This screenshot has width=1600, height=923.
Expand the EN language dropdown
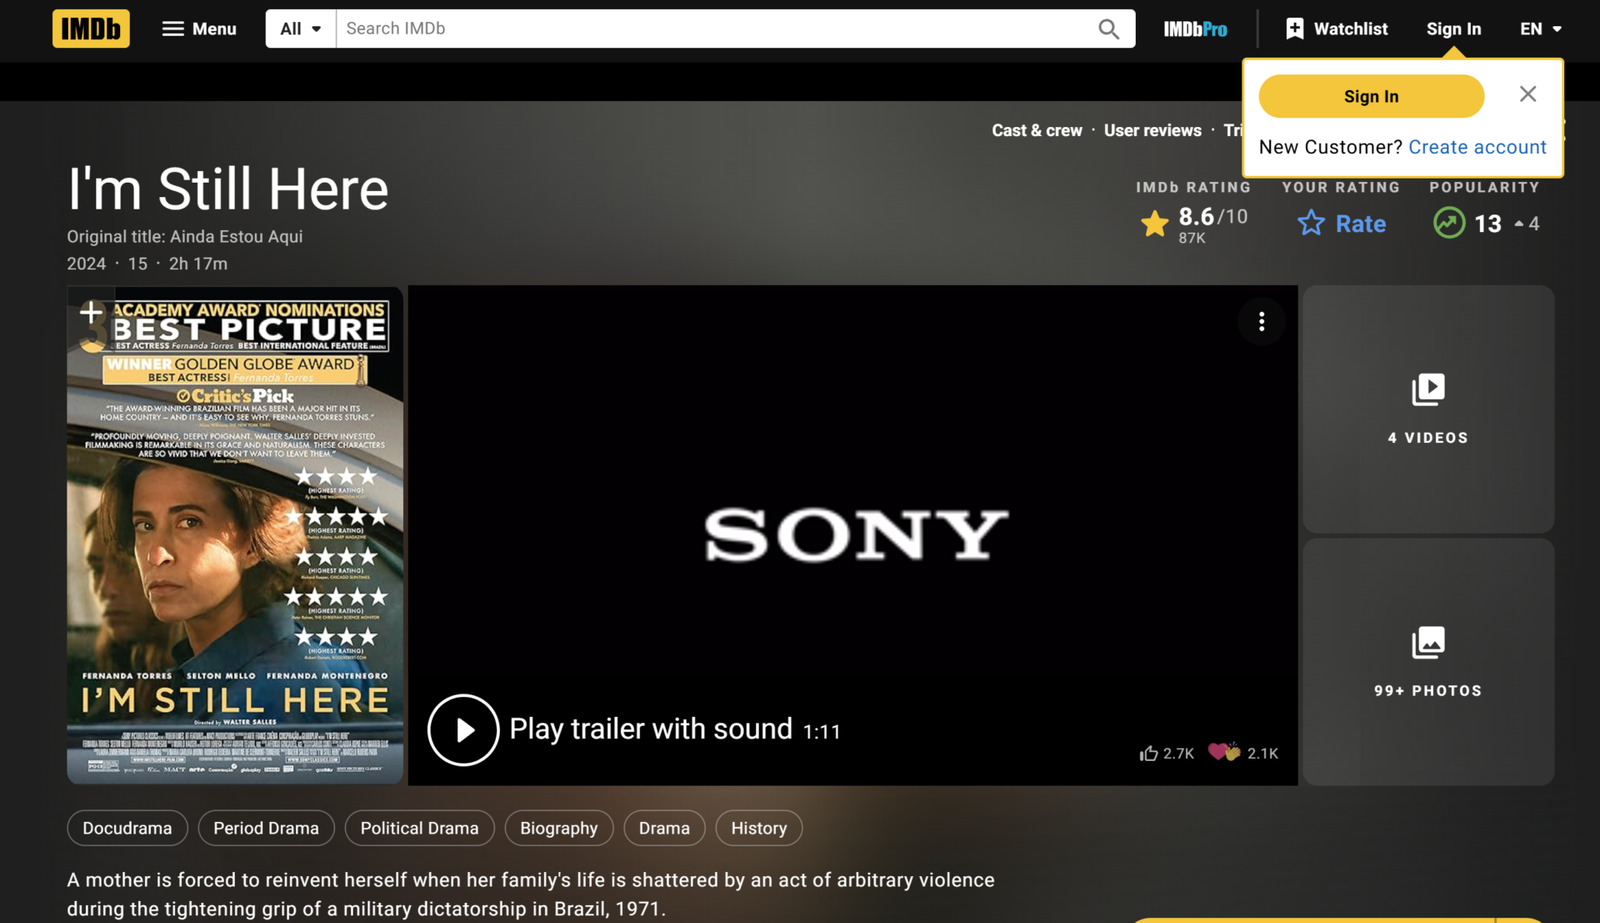pos(1540,29)
